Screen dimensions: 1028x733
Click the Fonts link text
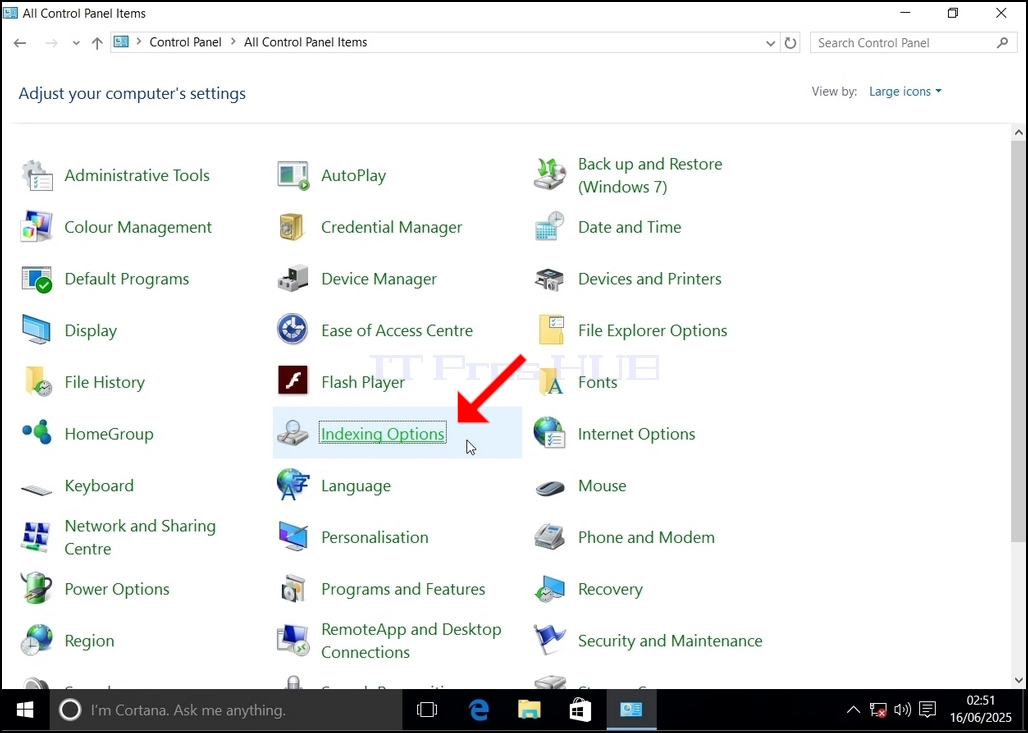pos(597,382)
